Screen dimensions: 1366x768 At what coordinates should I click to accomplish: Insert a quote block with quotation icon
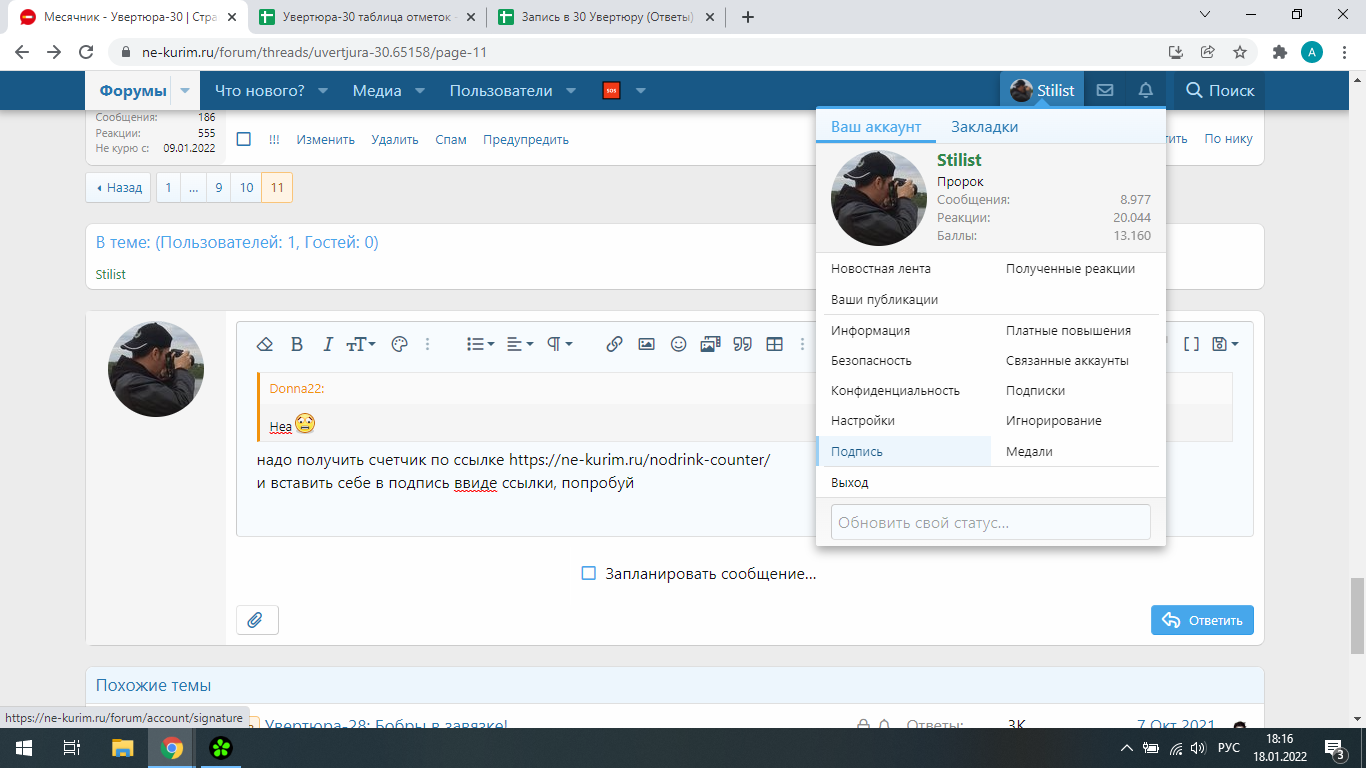tap(742, 344)
